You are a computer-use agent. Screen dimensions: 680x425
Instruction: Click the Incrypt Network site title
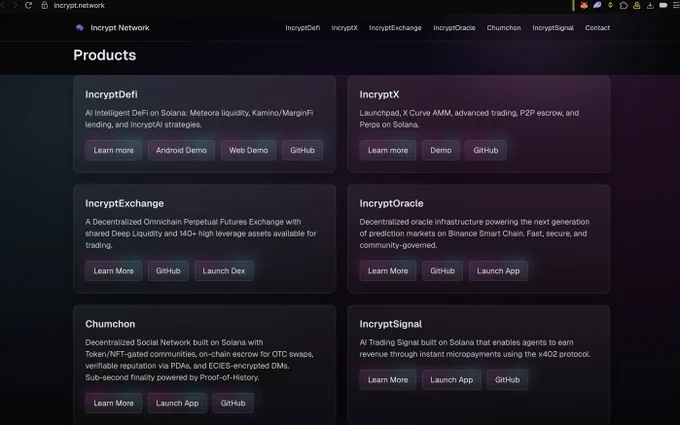120,28
